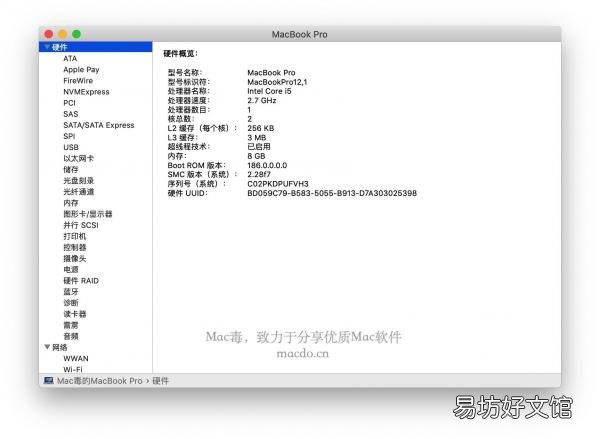
Task: Click the 已启用 hyper-threading value
Action: pyautogui.click(x=259, y=147)
